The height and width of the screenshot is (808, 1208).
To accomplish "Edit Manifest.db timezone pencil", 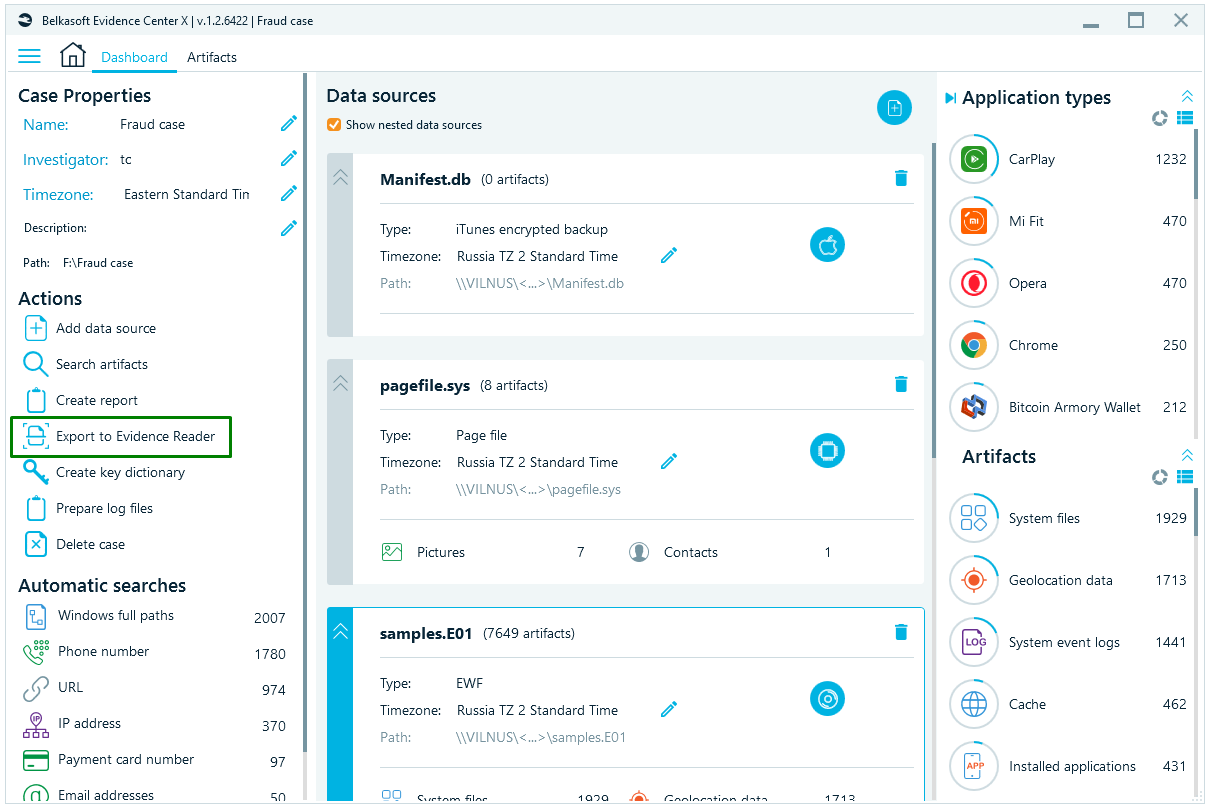I will click(x=669, y=255).
